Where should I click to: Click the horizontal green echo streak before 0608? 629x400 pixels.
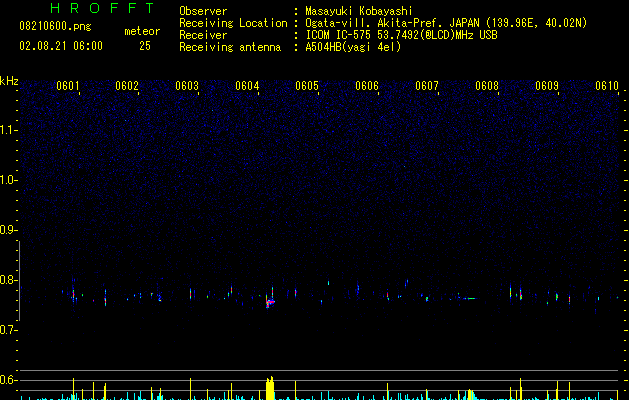click(469, 298)
